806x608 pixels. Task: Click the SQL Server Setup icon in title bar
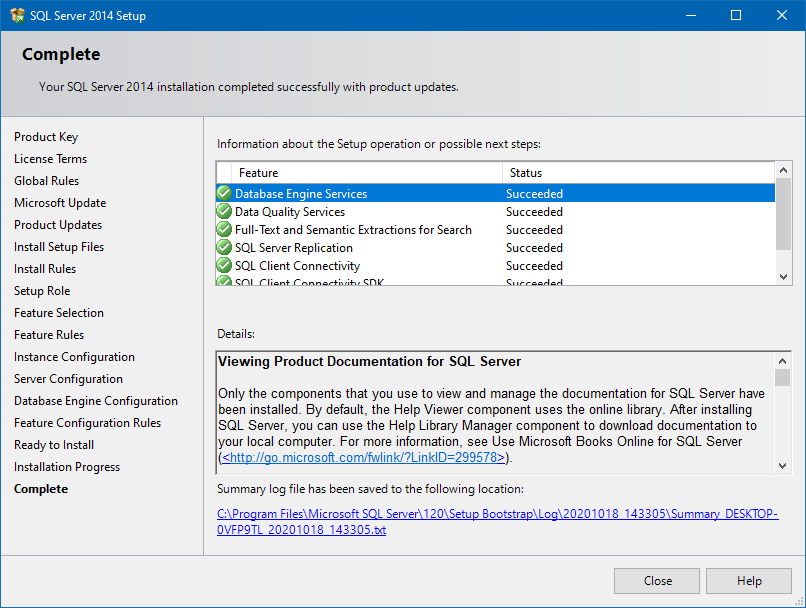(16, 15)
